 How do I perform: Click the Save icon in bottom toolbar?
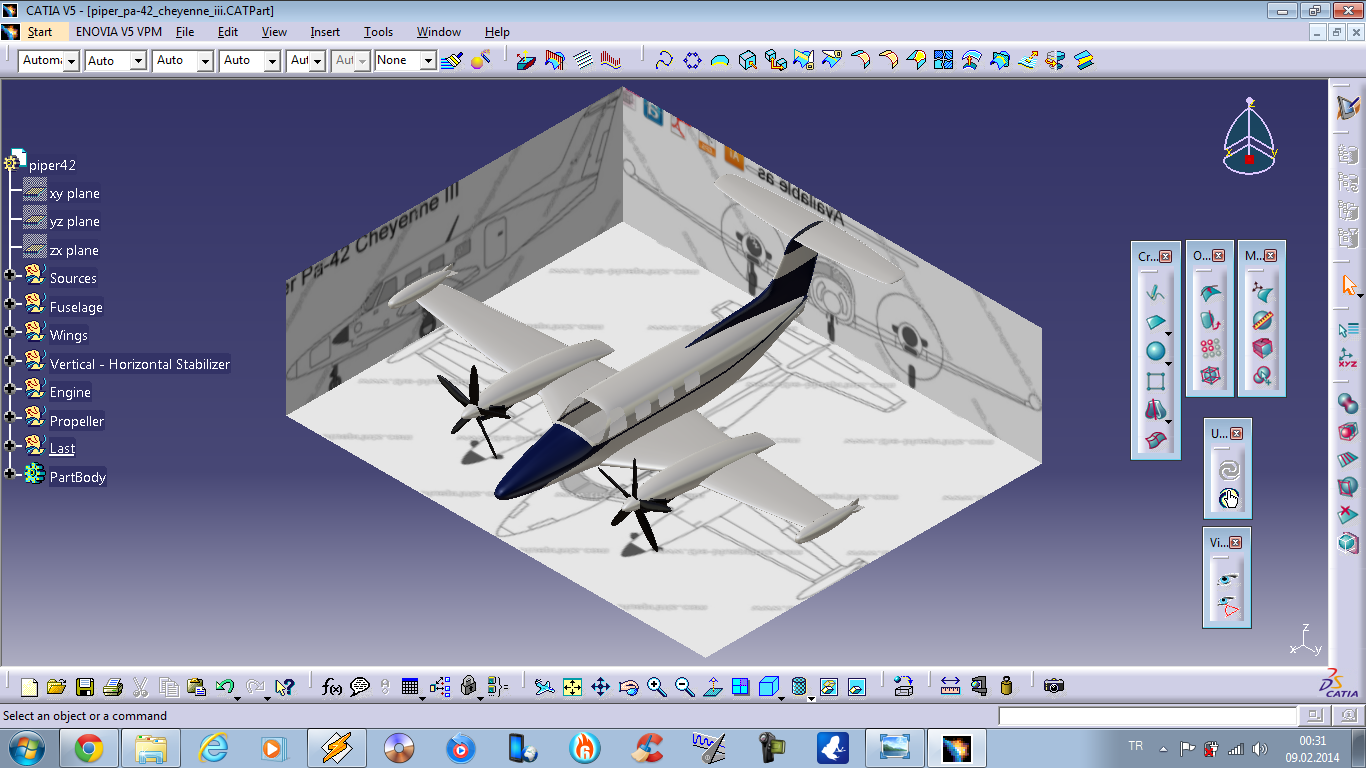[x=85, y=687]
